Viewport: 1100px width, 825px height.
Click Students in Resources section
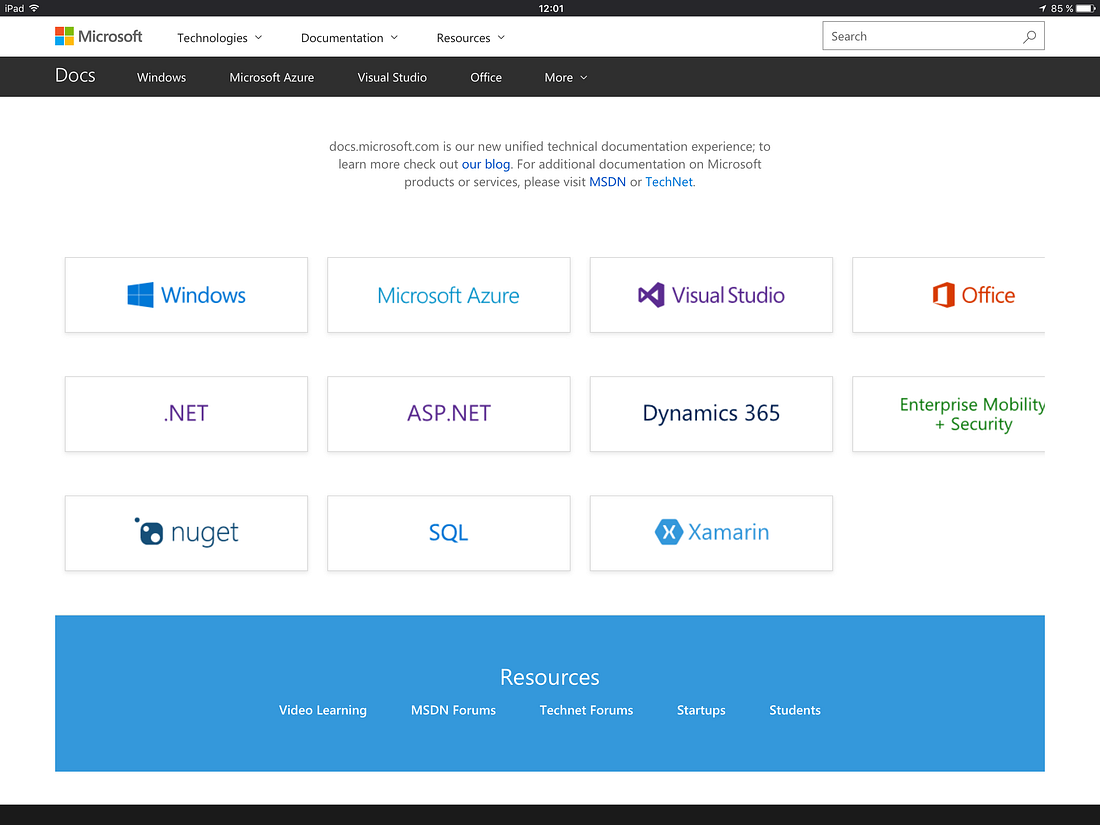795,710
